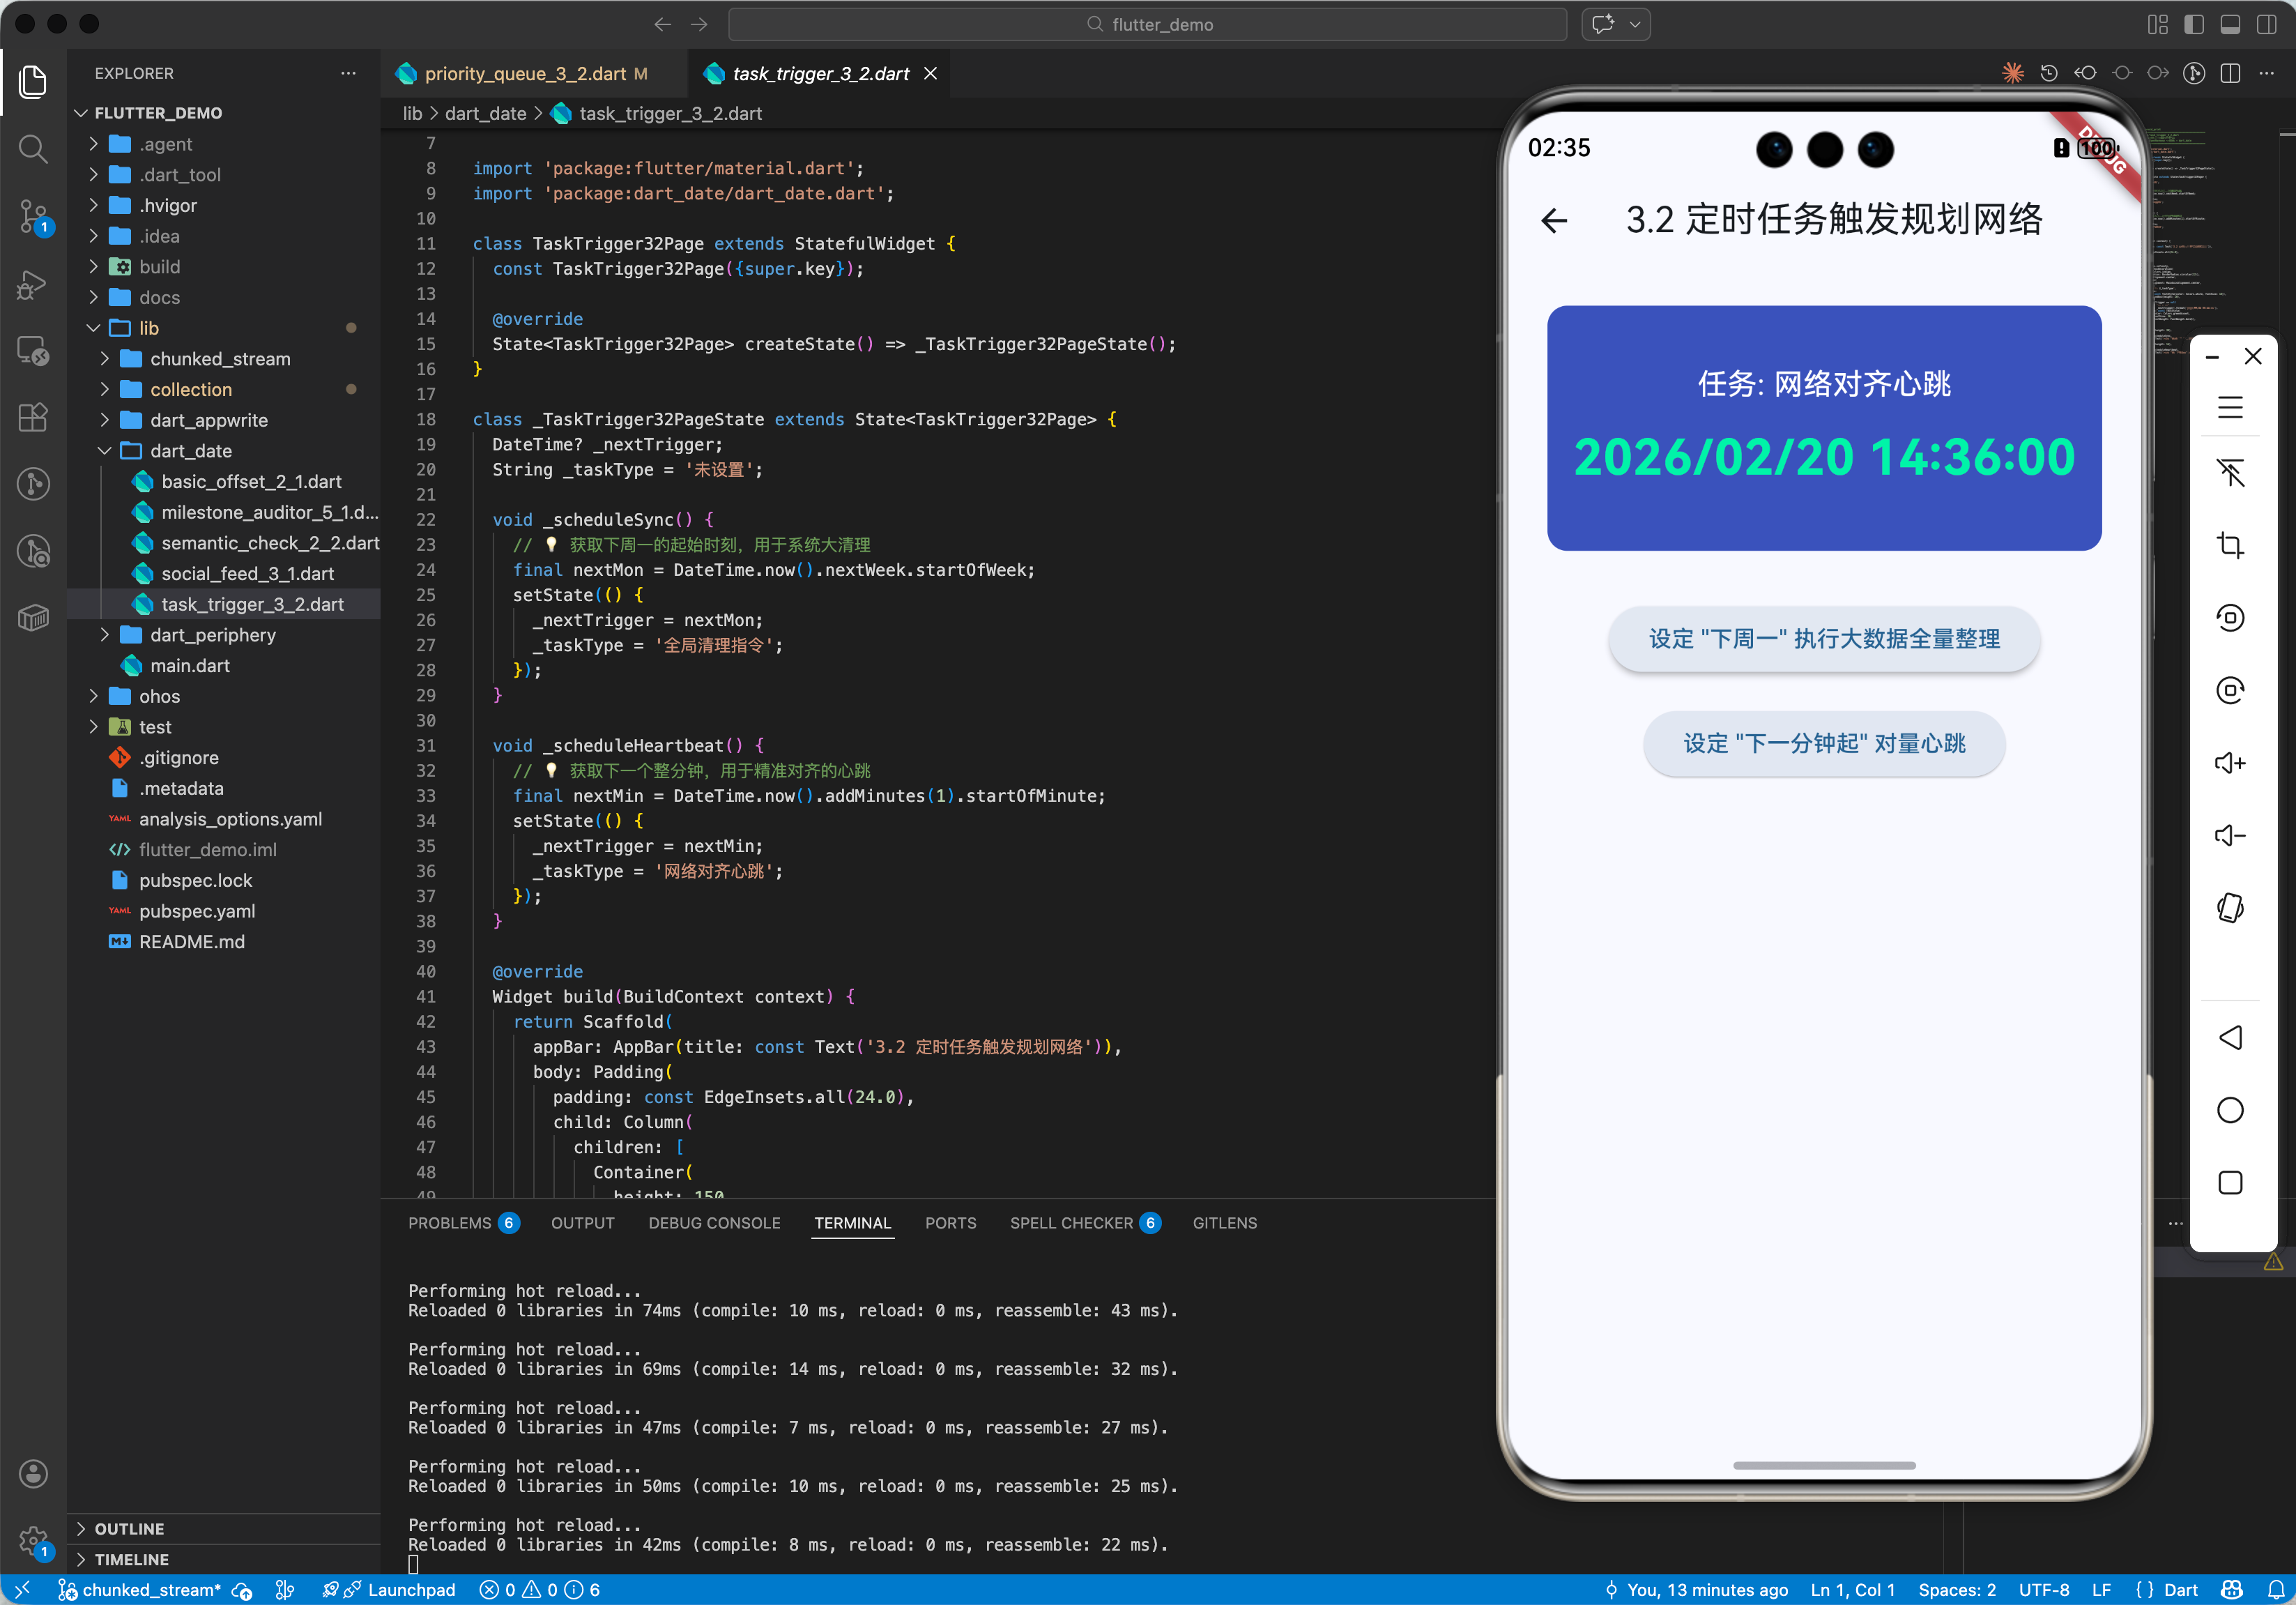This screenshot has height=1605, width=2296.
Task: Open Source Control view icon
Action: tap(33, 215)
